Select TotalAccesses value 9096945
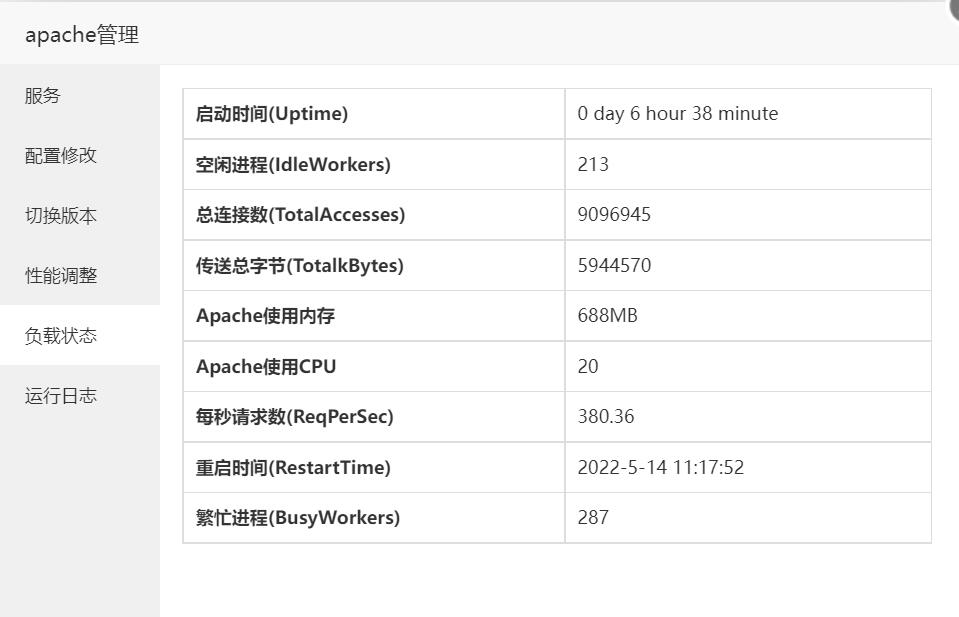The image size is (959, 617). [x=614, y=215]
